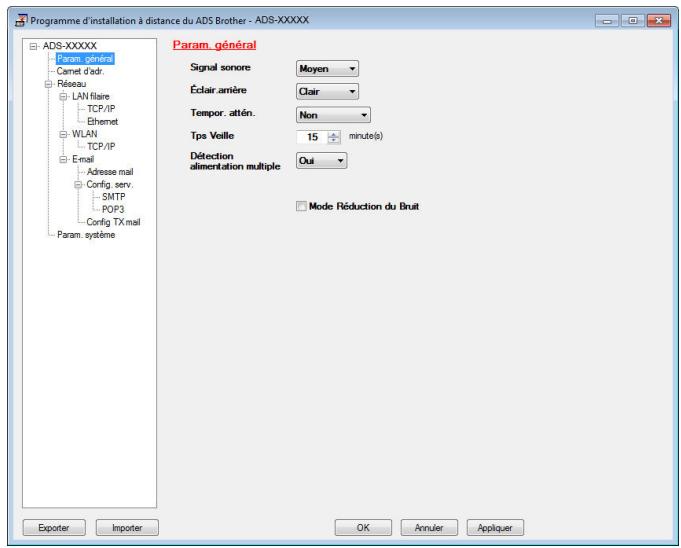Select TCP/IP under WLAN
681x548 pixels.
pyautogui.click(x=101, y=147)
